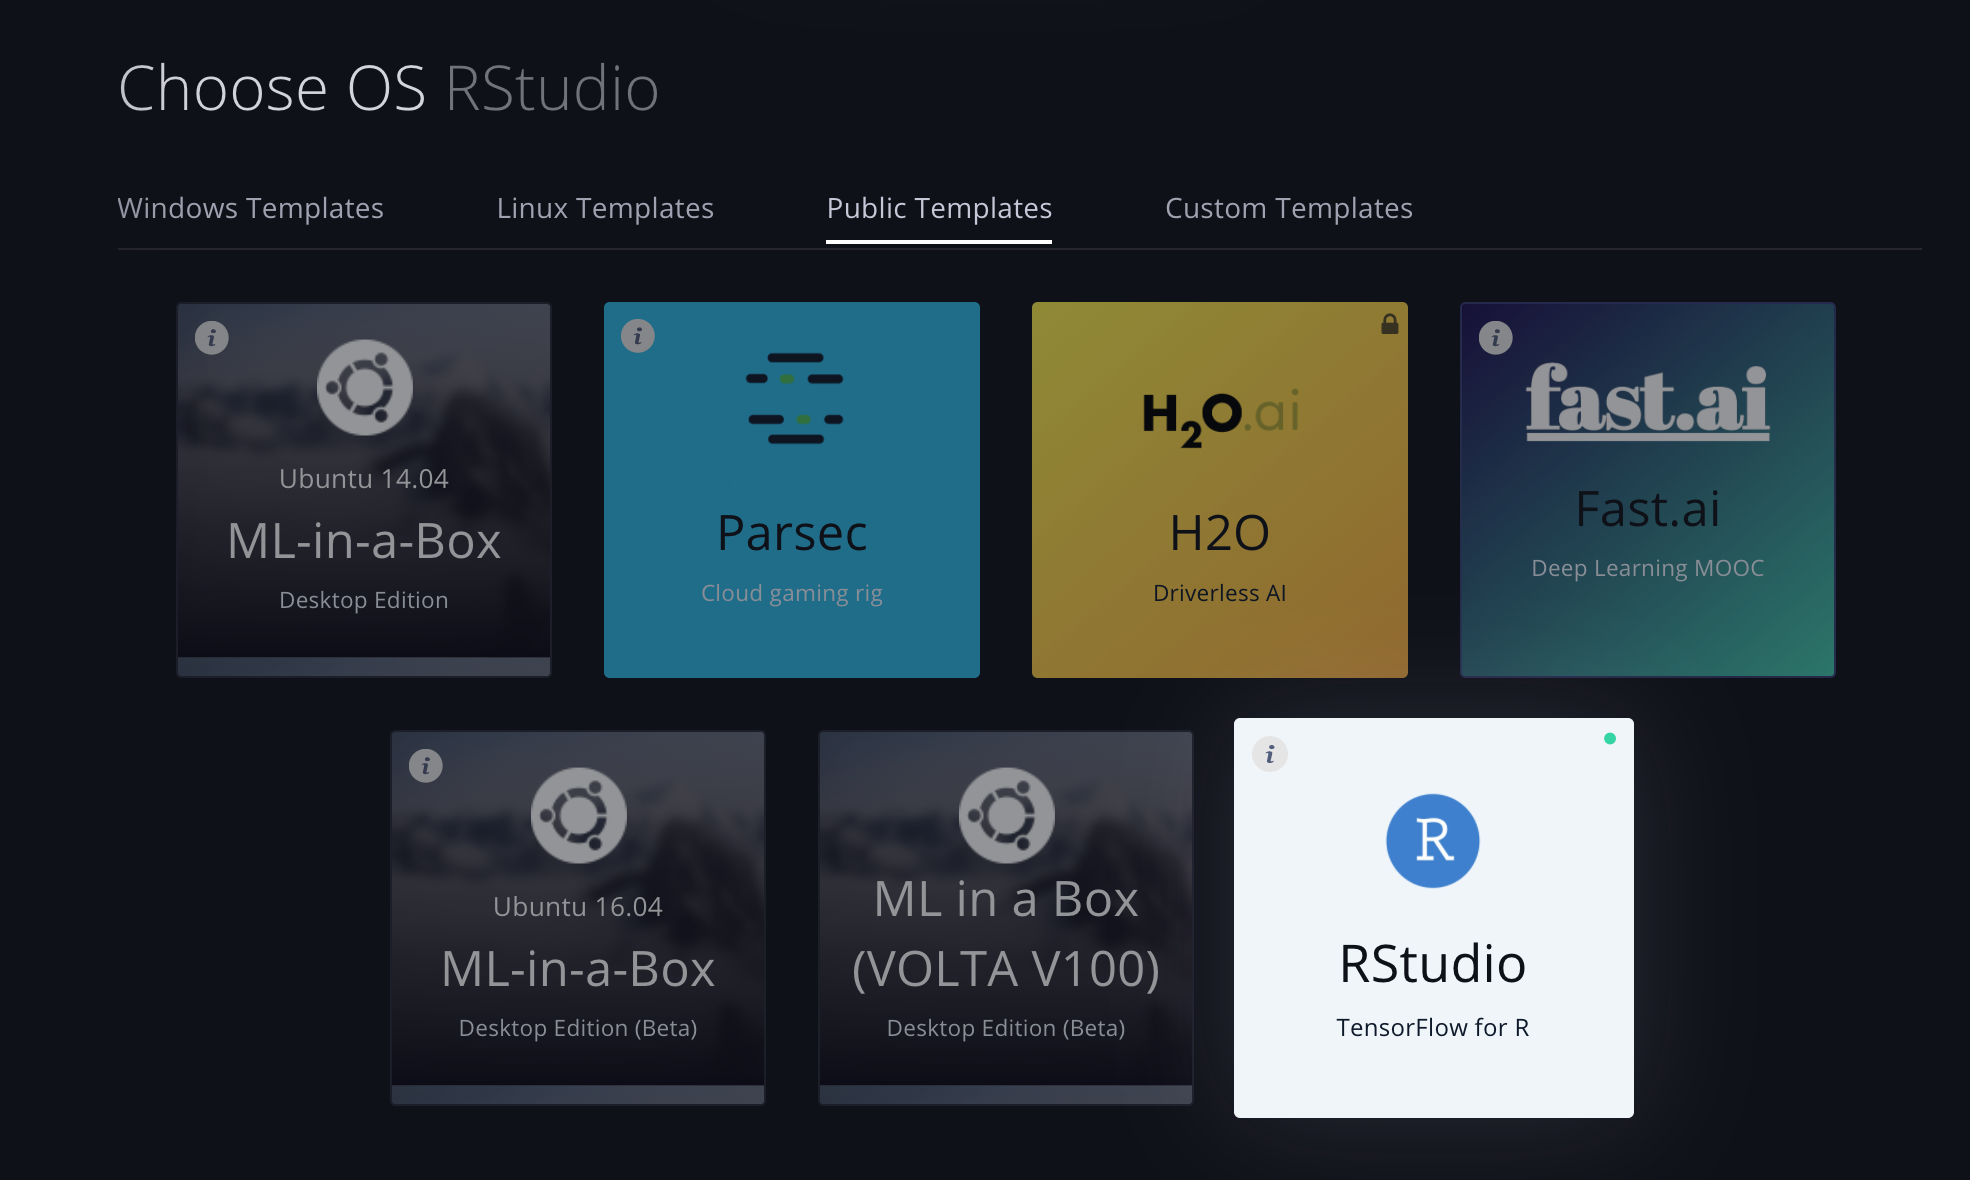Click the blue R logo on RStudio card

tap(1433, 841)
